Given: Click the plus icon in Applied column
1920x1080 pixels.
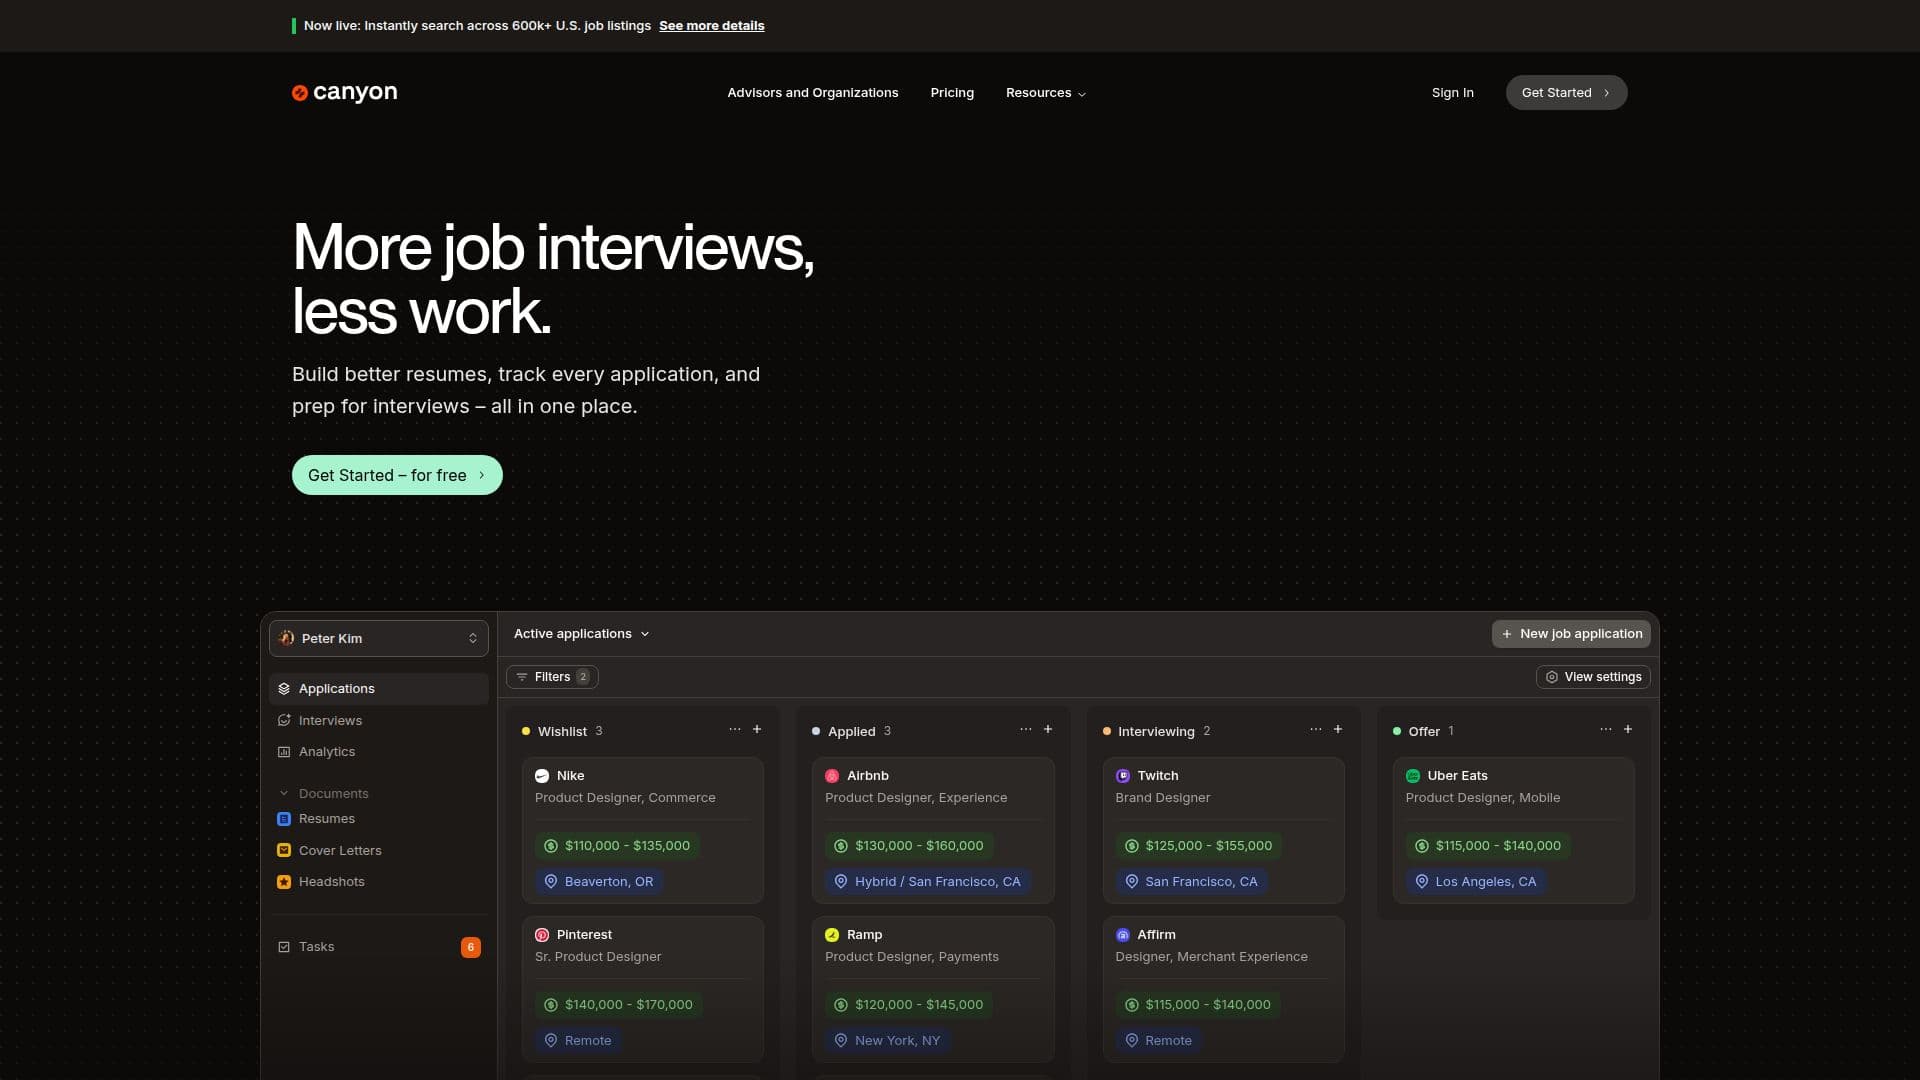Looking at the screenshot, I should point(1048,730).
